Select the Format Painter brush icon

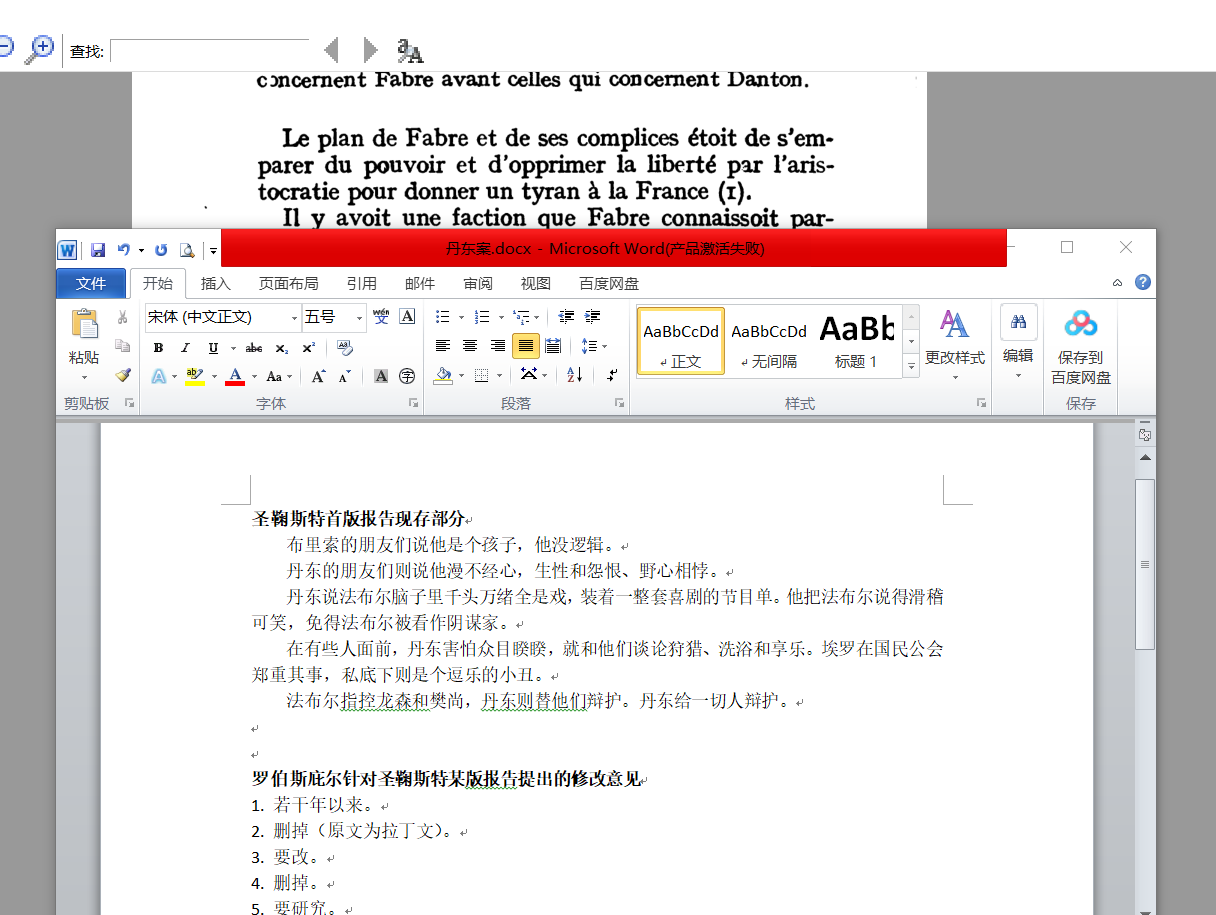click(123, 376)
